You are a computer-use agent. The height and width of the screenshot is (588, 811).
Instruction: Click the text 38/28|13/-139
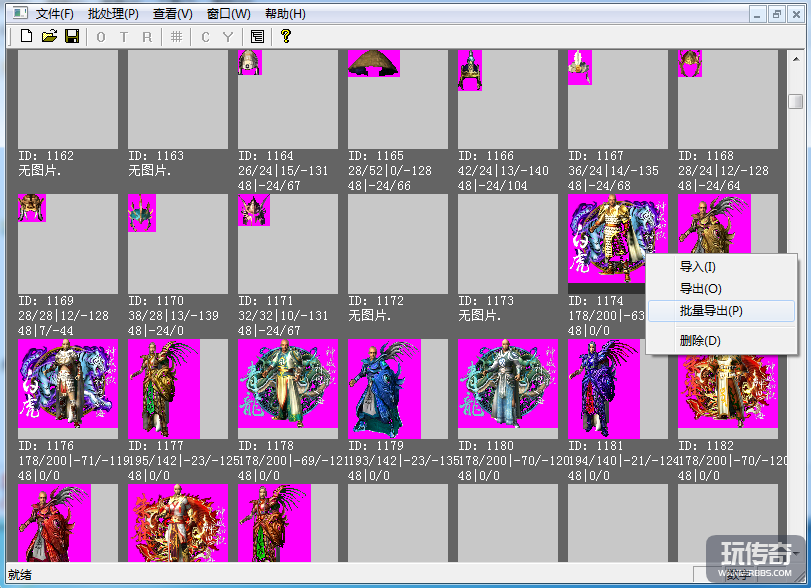click(173, 315)
